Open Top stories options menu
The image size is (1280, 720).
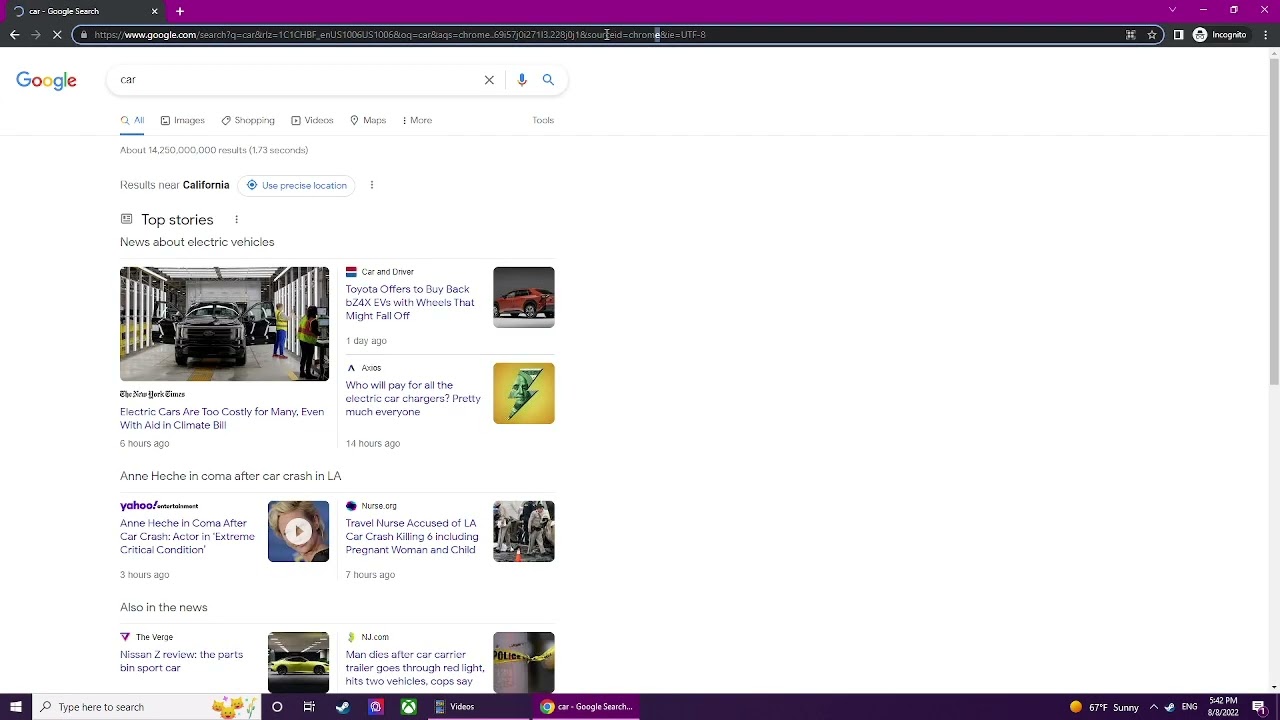(x=236, y=220)
